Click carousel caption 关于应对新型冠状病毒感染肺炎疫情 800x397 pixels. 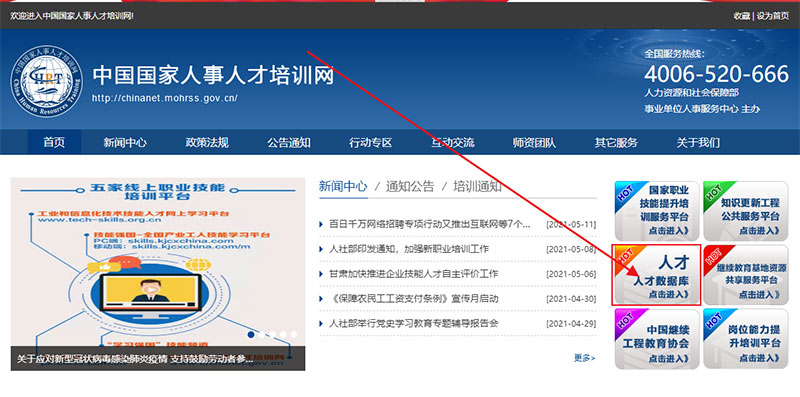coord(135,359)
